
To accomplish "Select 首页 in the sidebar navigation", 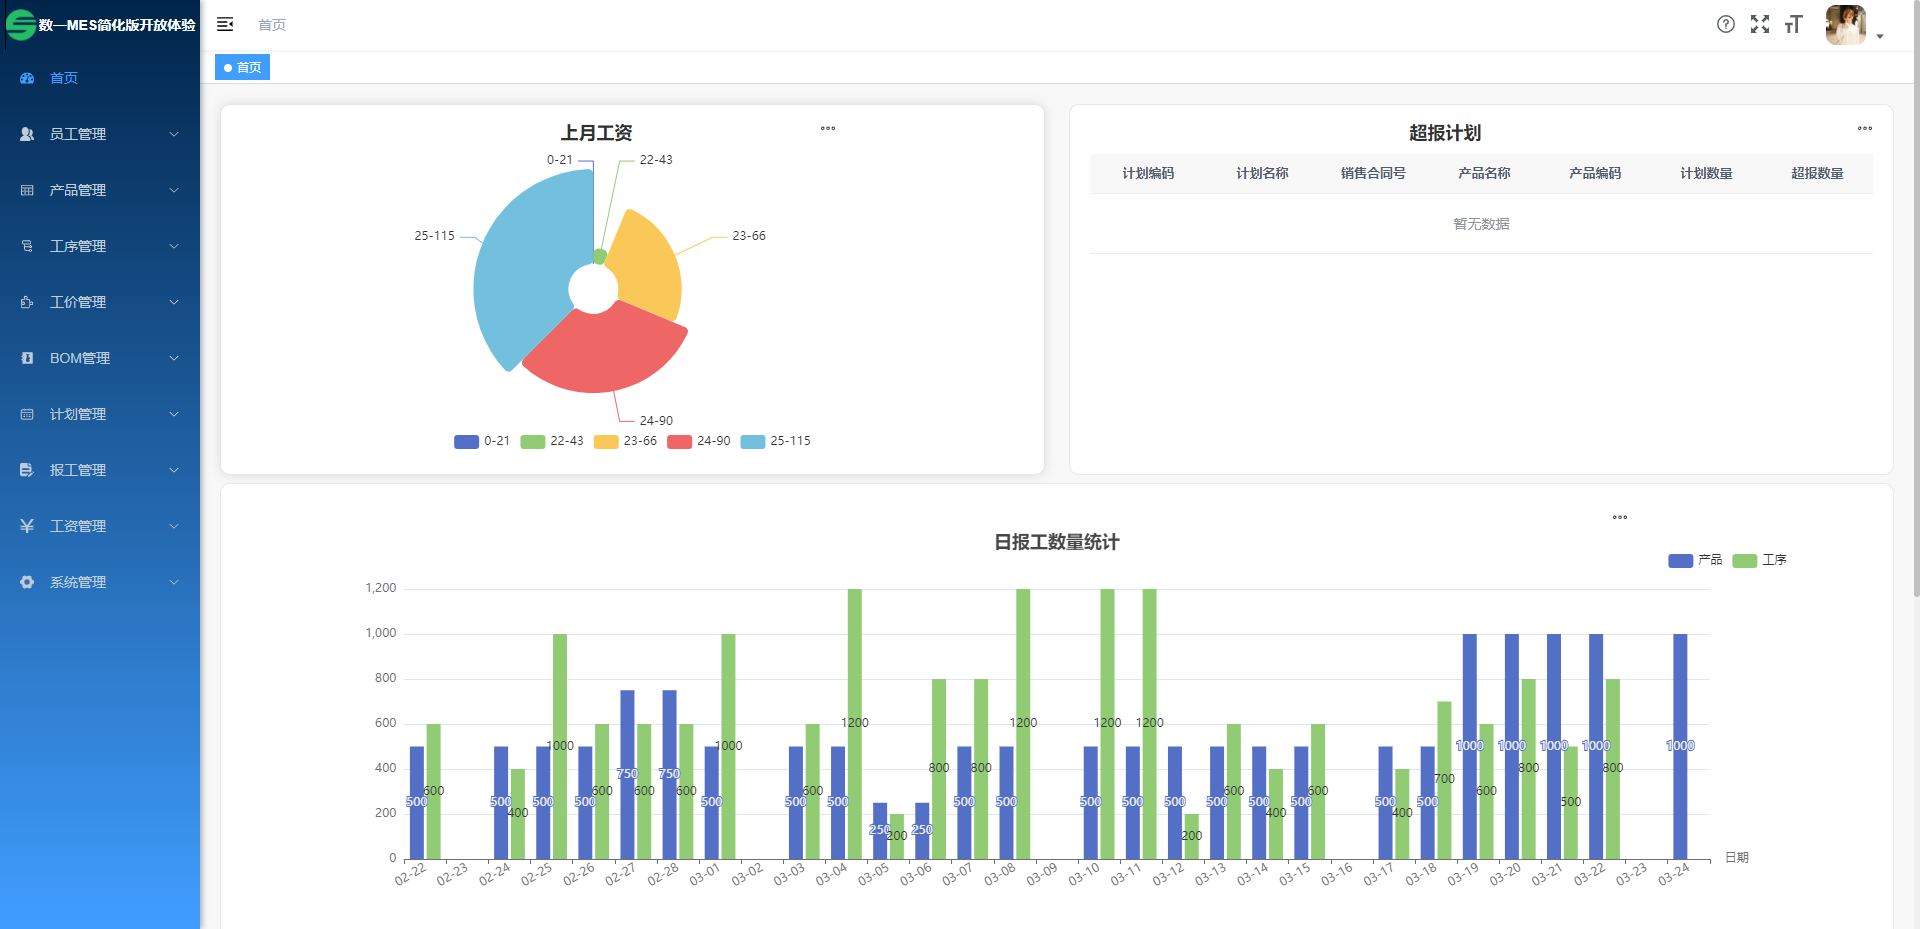I will 64,78.
